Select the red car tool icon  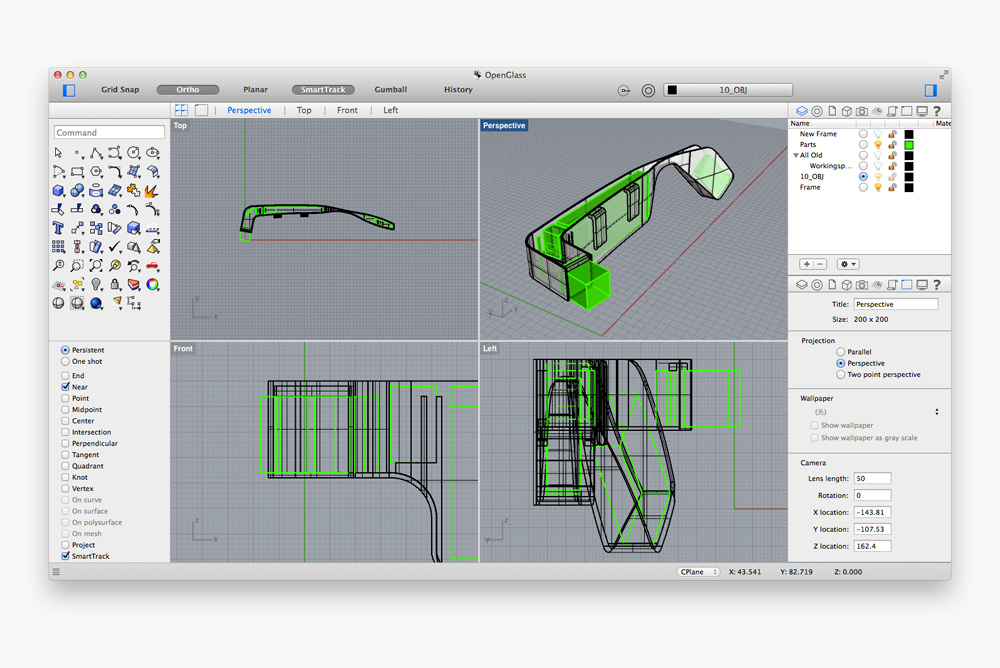[152, 265]
